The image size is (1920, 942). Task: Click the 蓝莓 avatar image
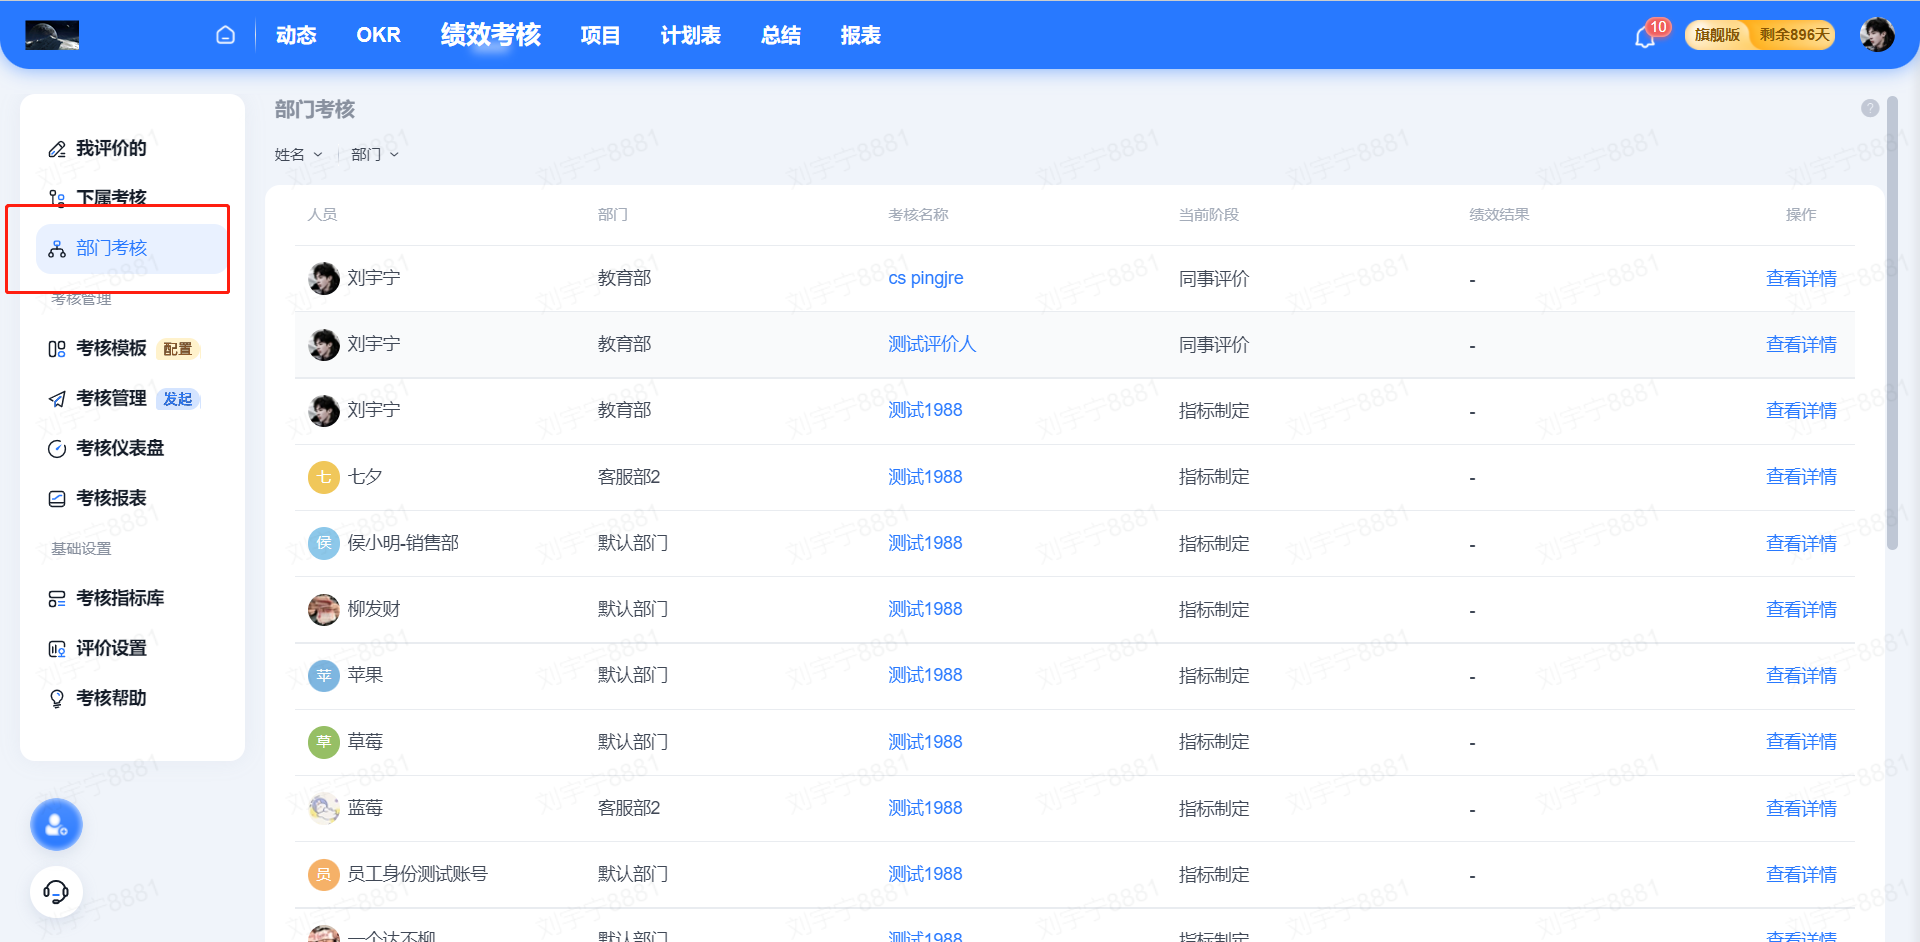(324, 808)
